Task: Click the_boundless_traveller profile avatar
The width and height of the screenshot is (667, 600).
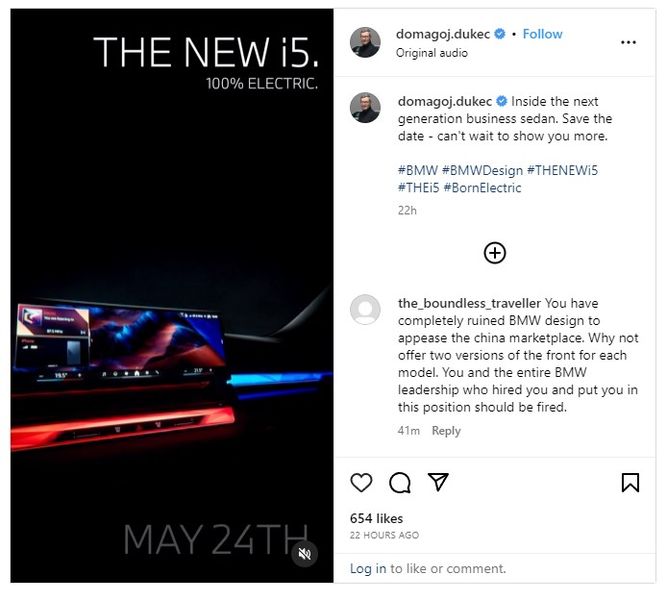Action: point(365,309)
